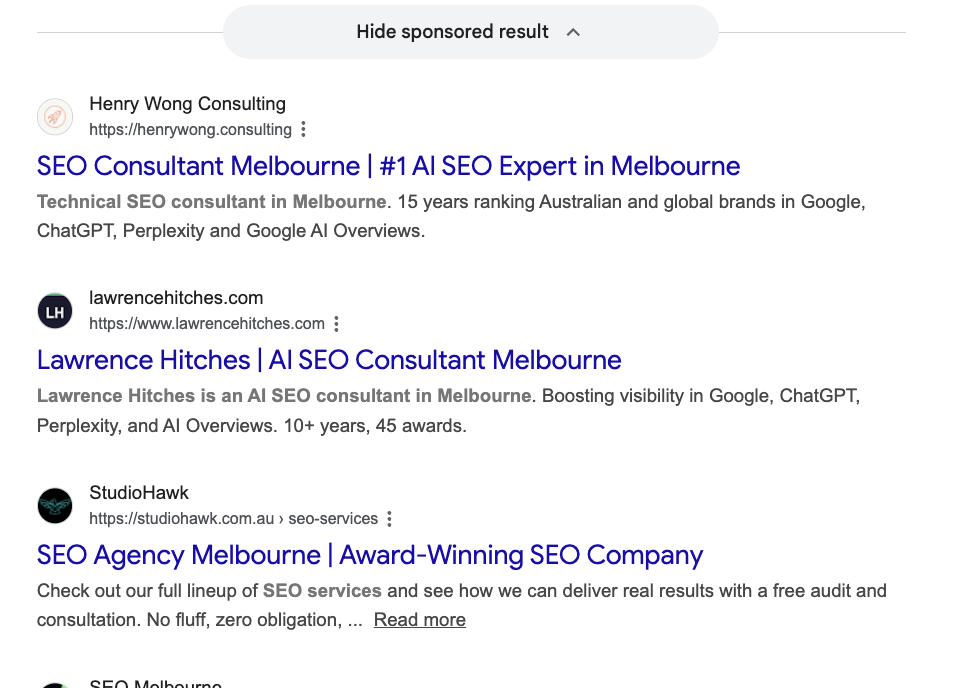Screen dimensions: 968x688
Task: Click the https://www.lawrencehitches.com URL
Action: 207,324
